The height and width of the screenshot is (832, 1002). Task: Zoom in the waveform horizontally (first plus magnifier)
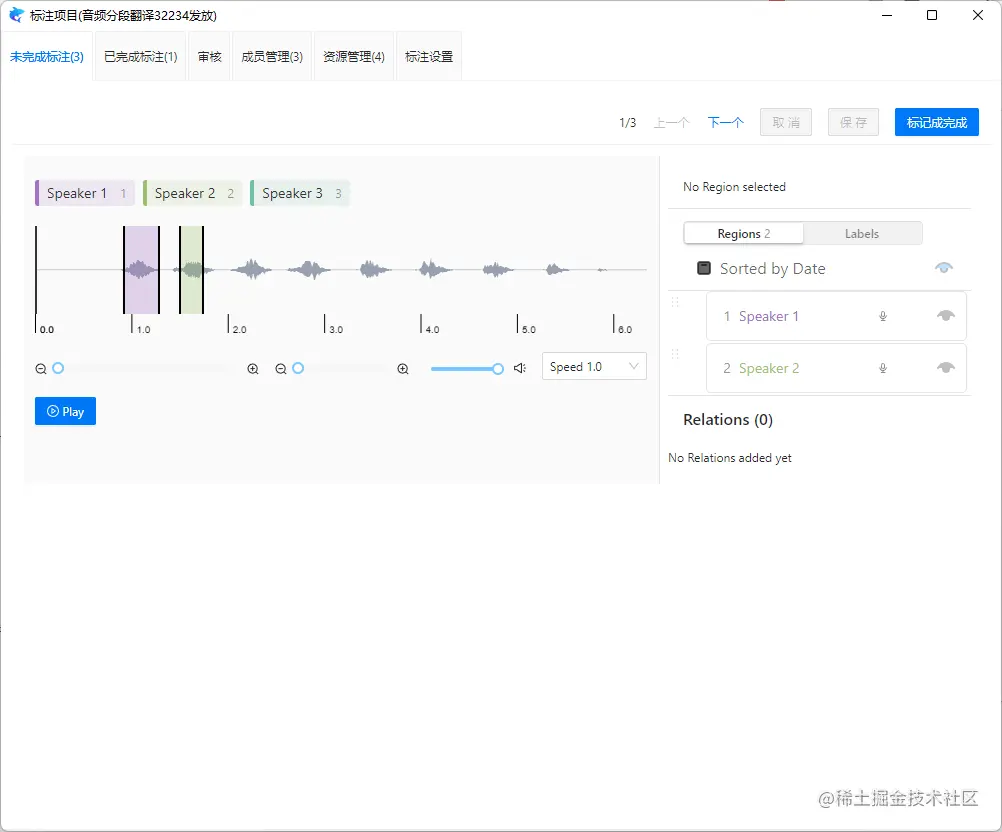[x=253, y=369]
